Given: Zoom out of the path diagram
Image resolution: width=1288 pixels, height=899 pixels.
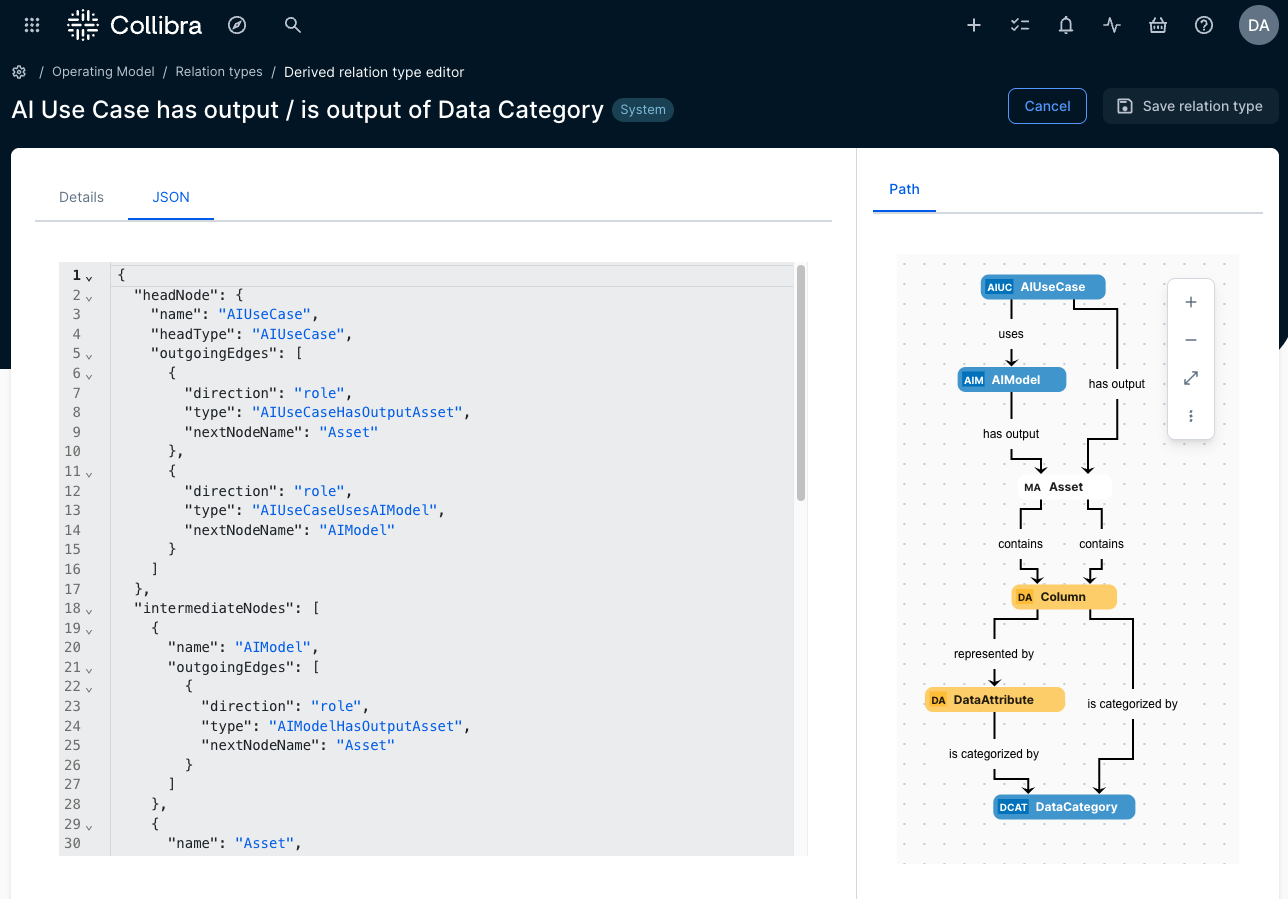Looking at the screenshot, I should coord(1191,340).
